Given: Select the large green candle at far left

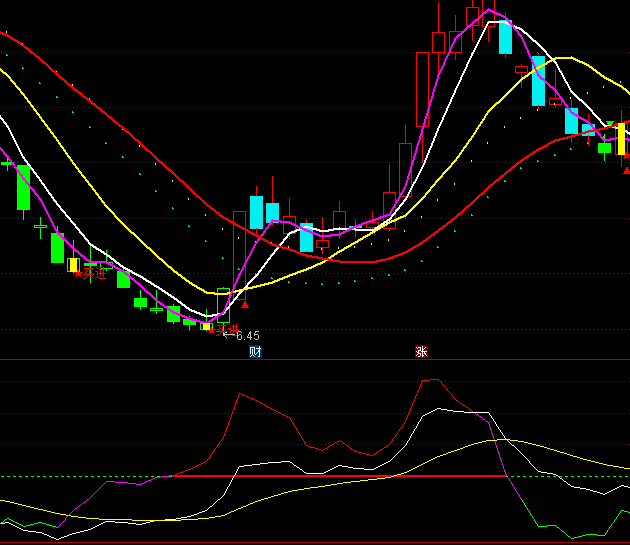Looking at the screenshot, I should tap(23, 187).
